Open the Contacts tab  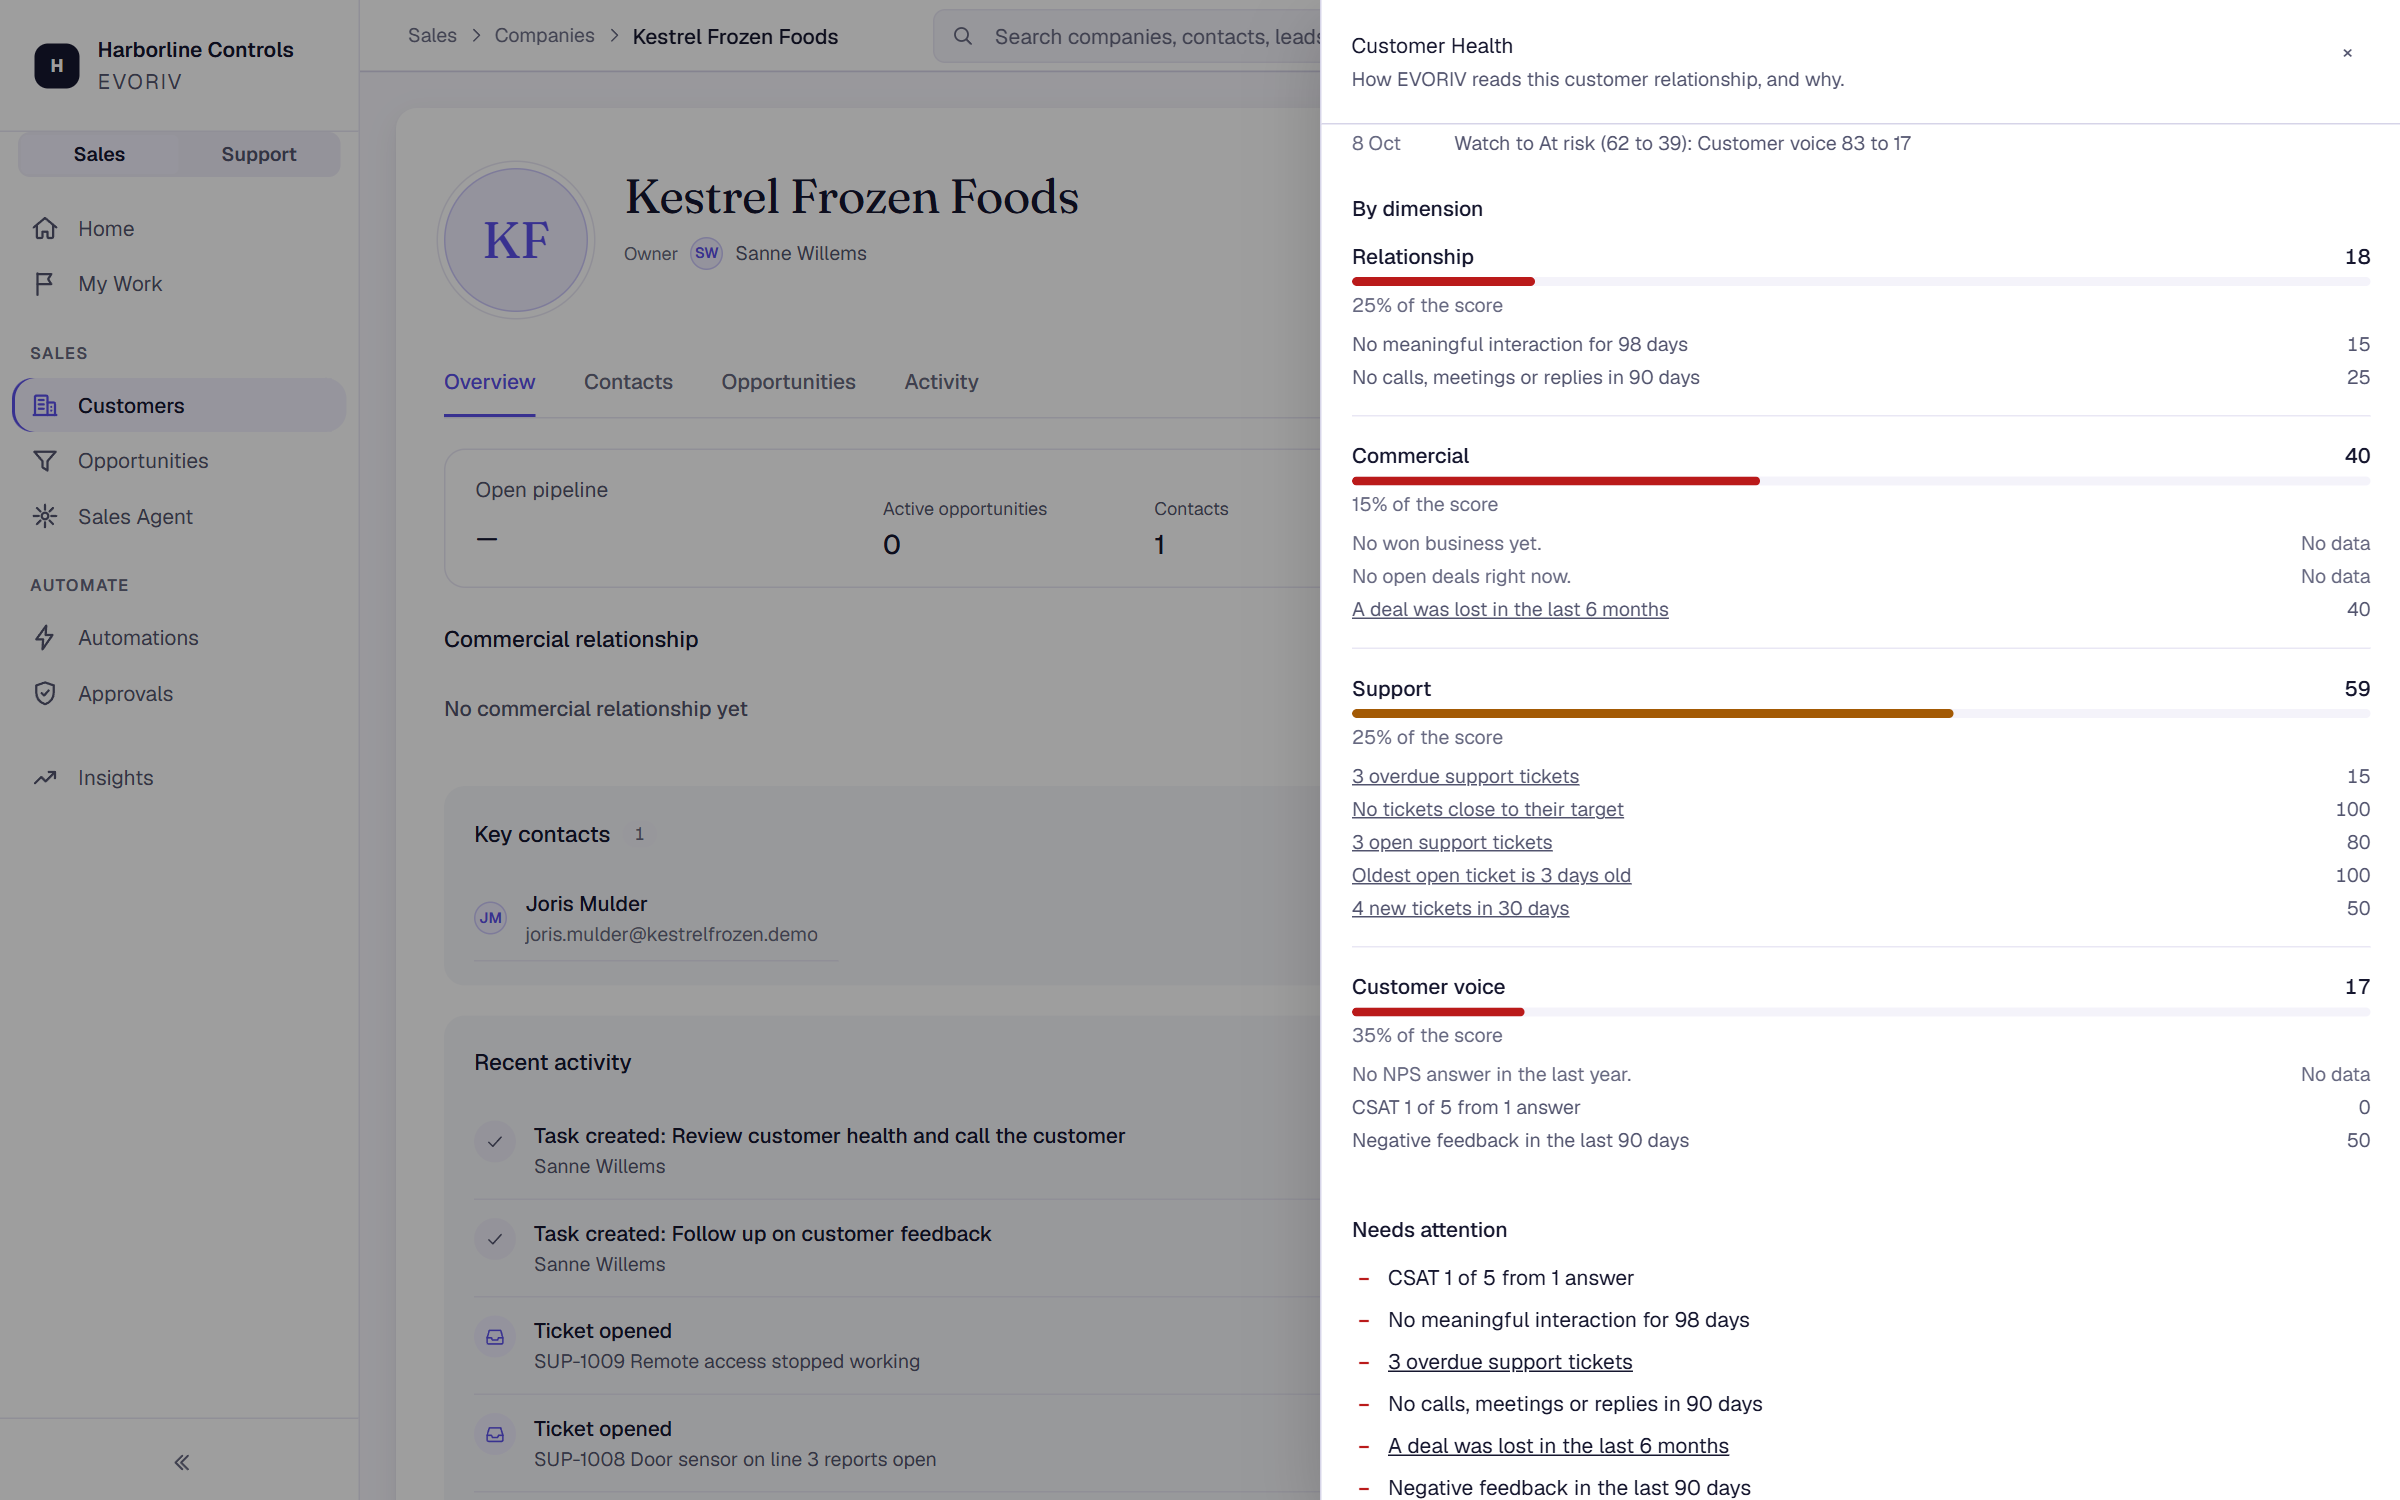pyautogui.click(x=628, y=382)
